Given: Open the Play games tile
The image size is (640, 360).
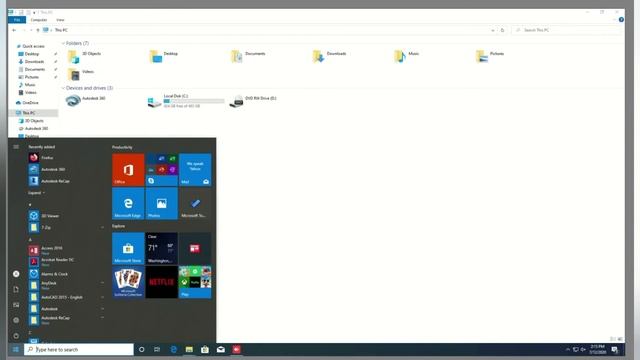Looking at the screenshot, I should 195,282.
